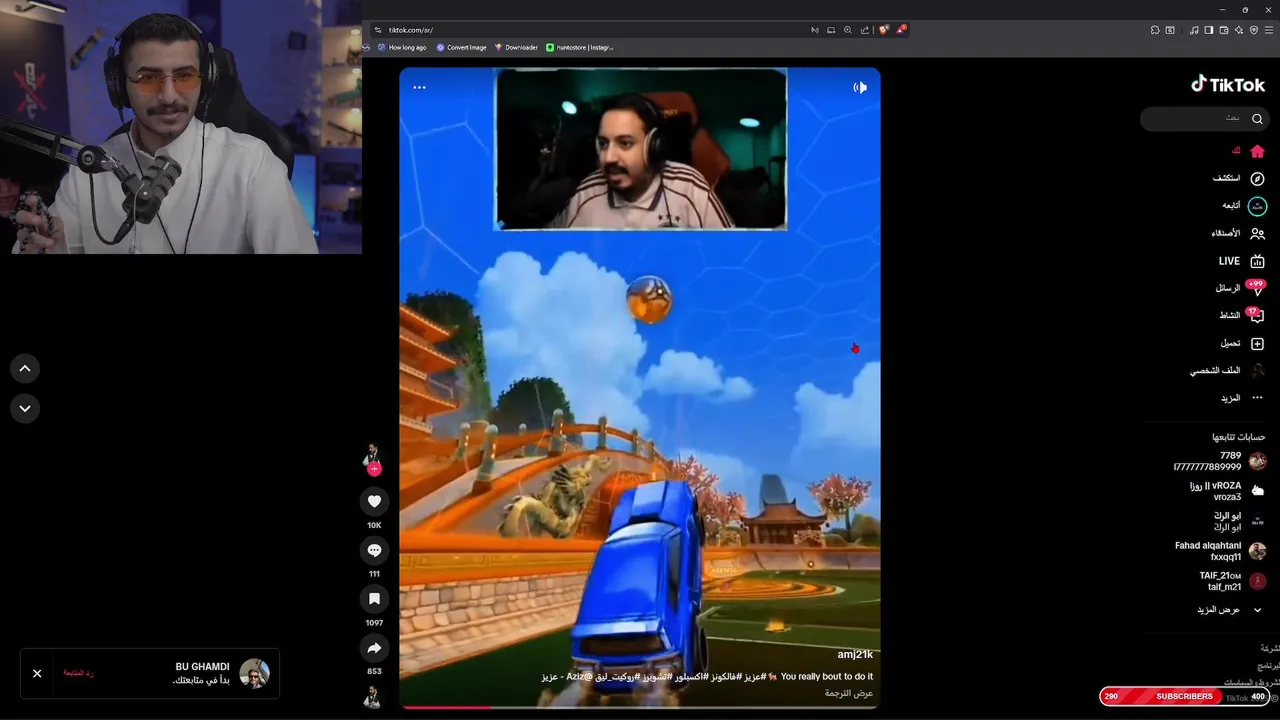The image size is (1280, 720).
Task: Click site settings icon left of URL
Action: (x=378, y=30)
